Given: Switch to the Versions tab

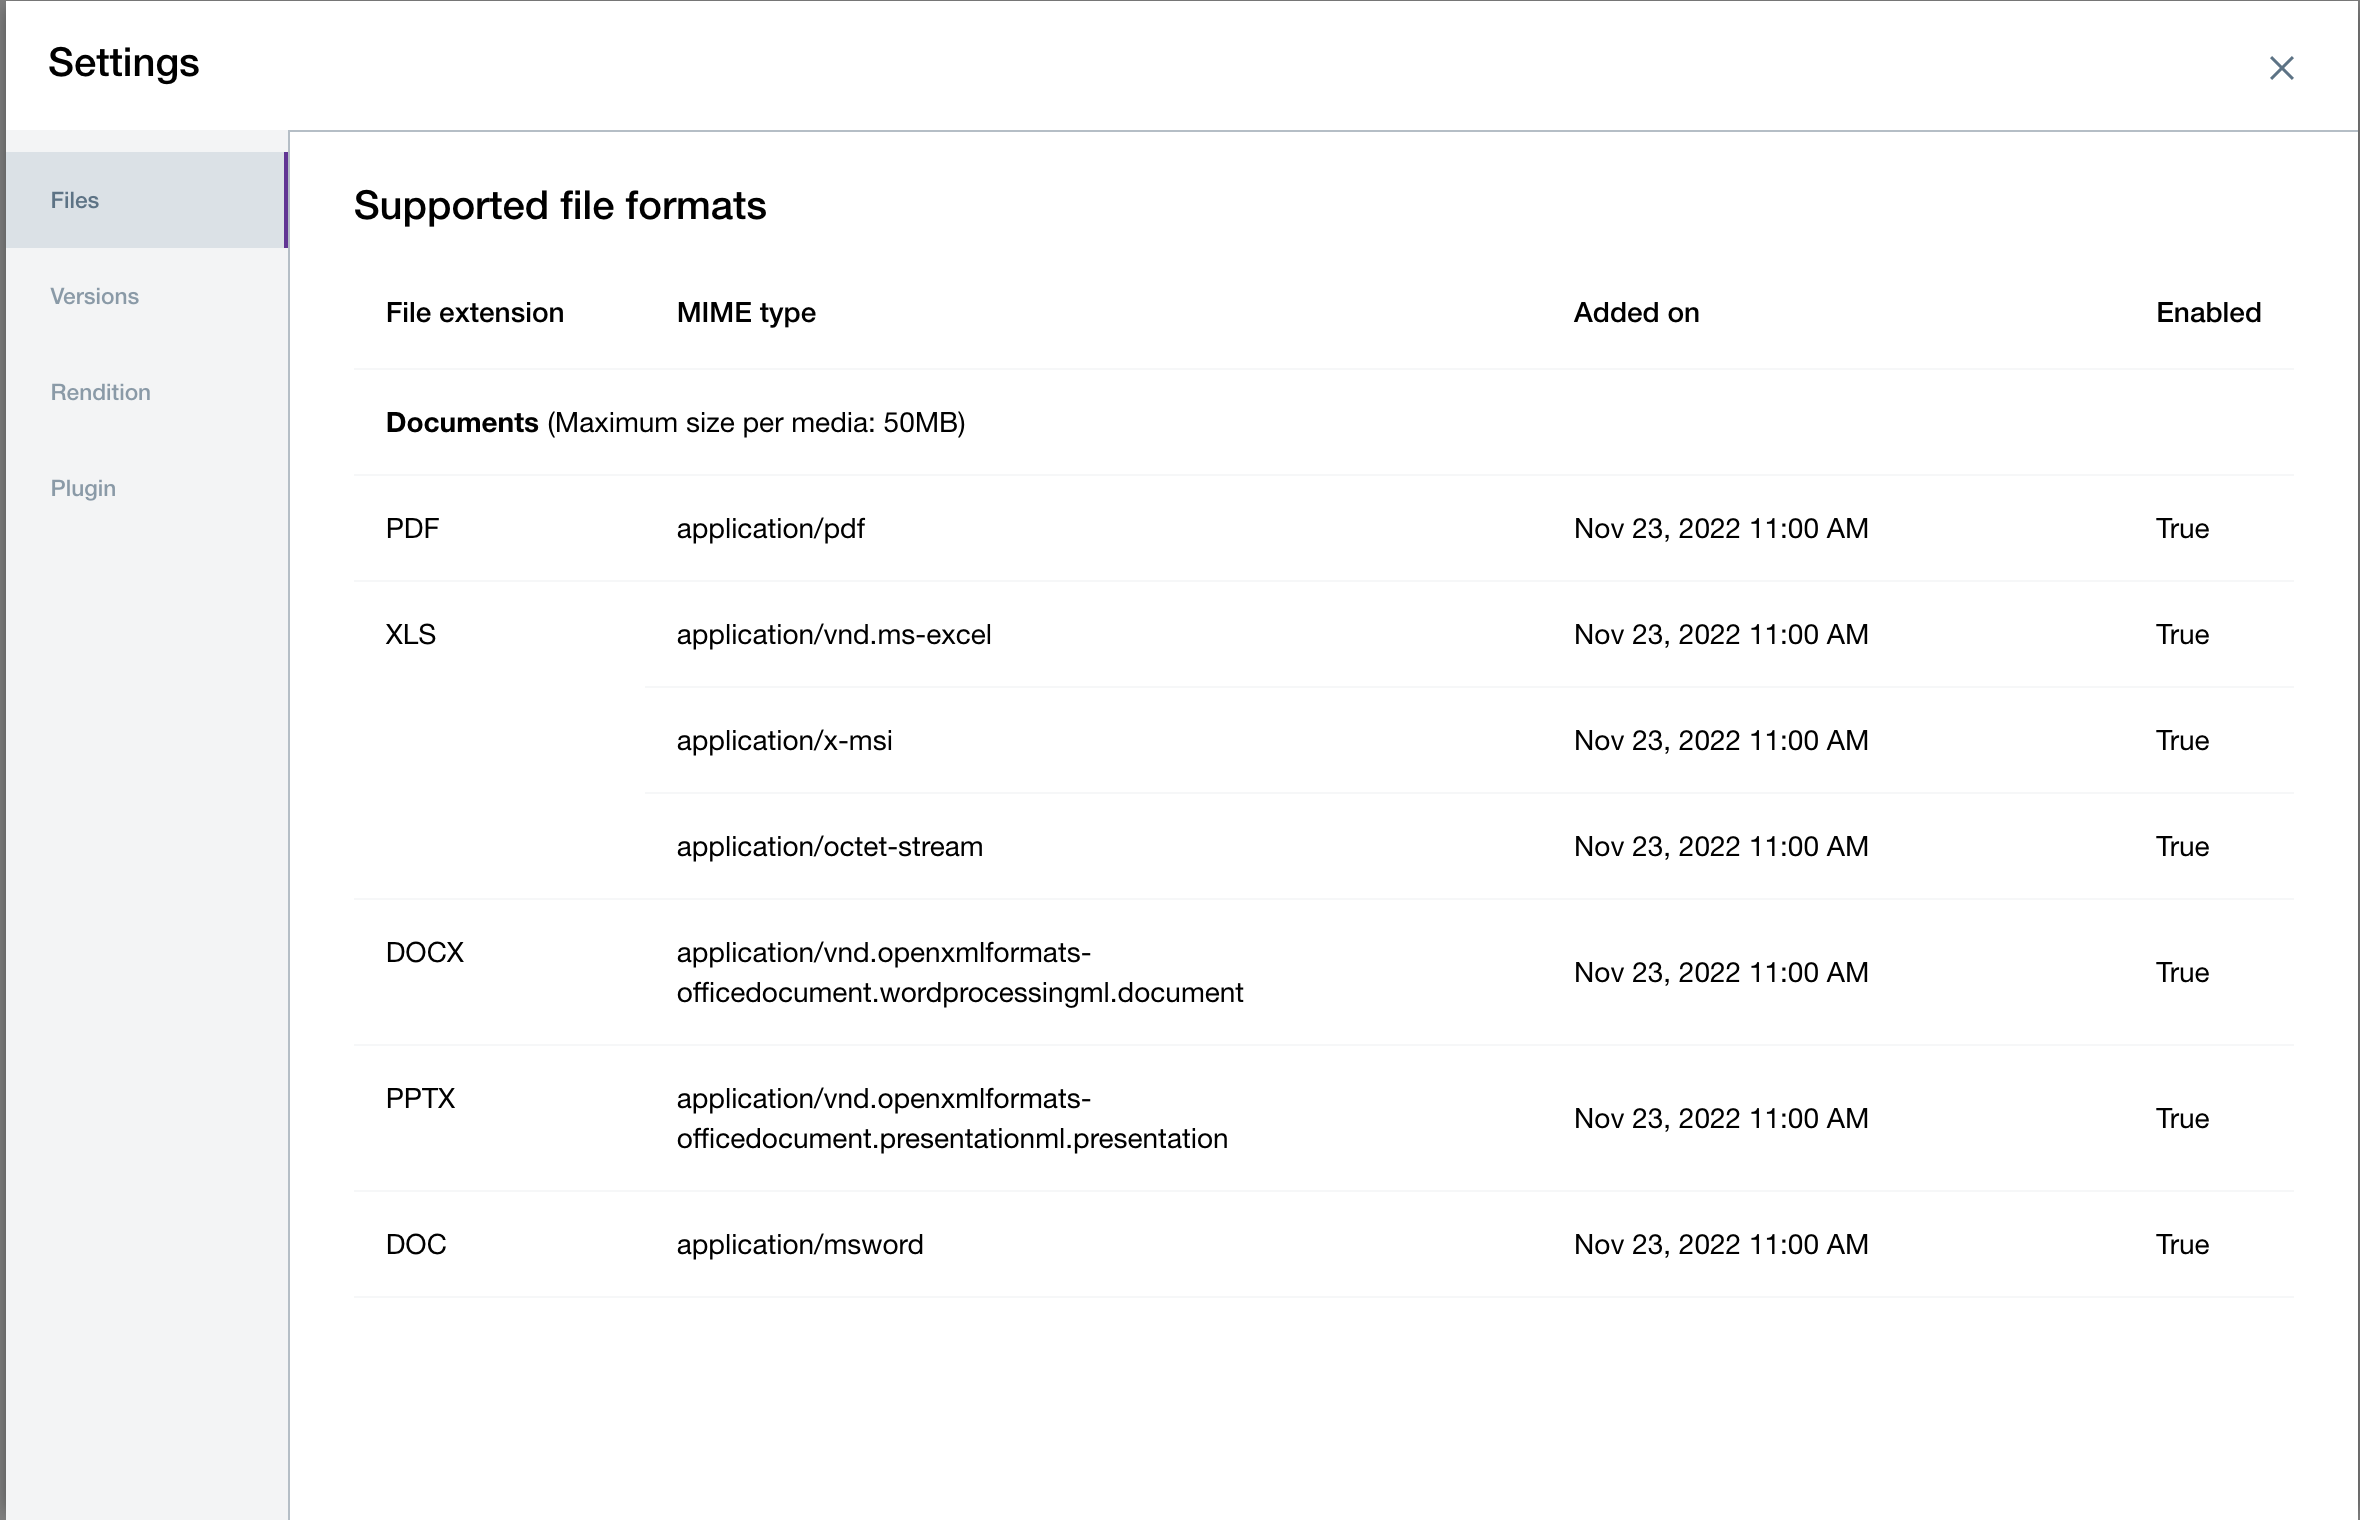Looking at the screenshot, I should 94,296.
